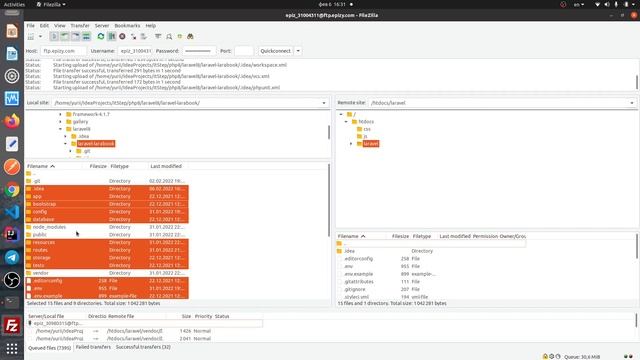This screenshot has width=640, height=360.
Task: Expand the remote laravel tree node
Action: pyautogui.click(x=351, y=144)
